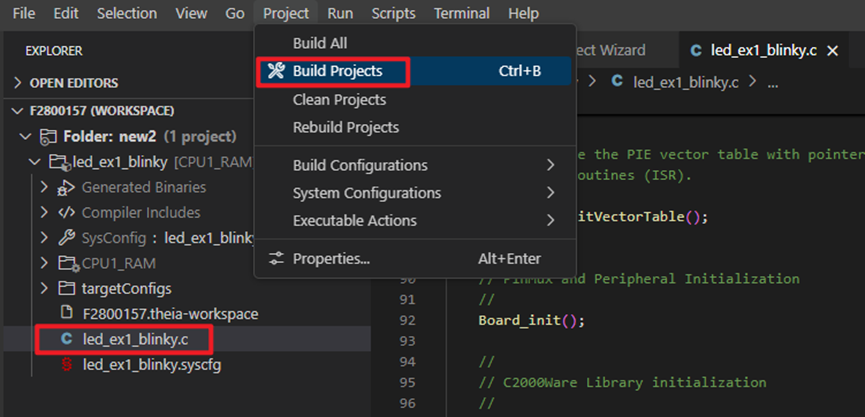Open the Selection menu
Image resolution: width=865 pixels, height=417 pixels.
[127, 13]
